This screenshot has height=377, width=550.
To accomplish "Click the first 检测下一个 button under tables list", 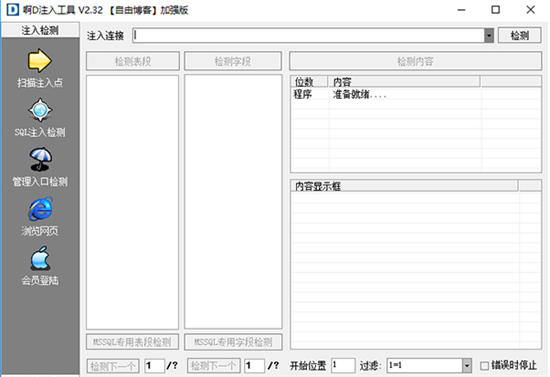I will (113, 366).
